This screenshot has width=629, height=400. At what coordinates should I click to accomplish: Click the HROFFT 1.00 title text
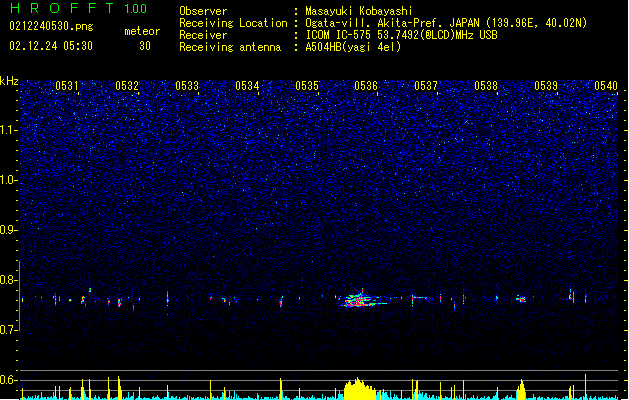click(x=78, y=8)
